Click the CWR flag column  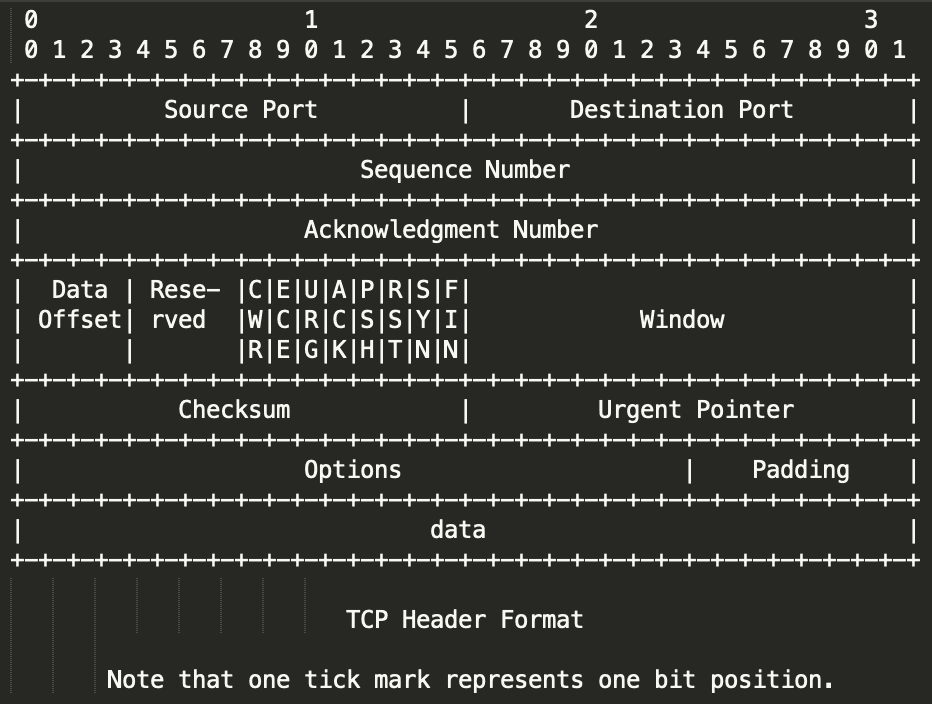[255, 320]
